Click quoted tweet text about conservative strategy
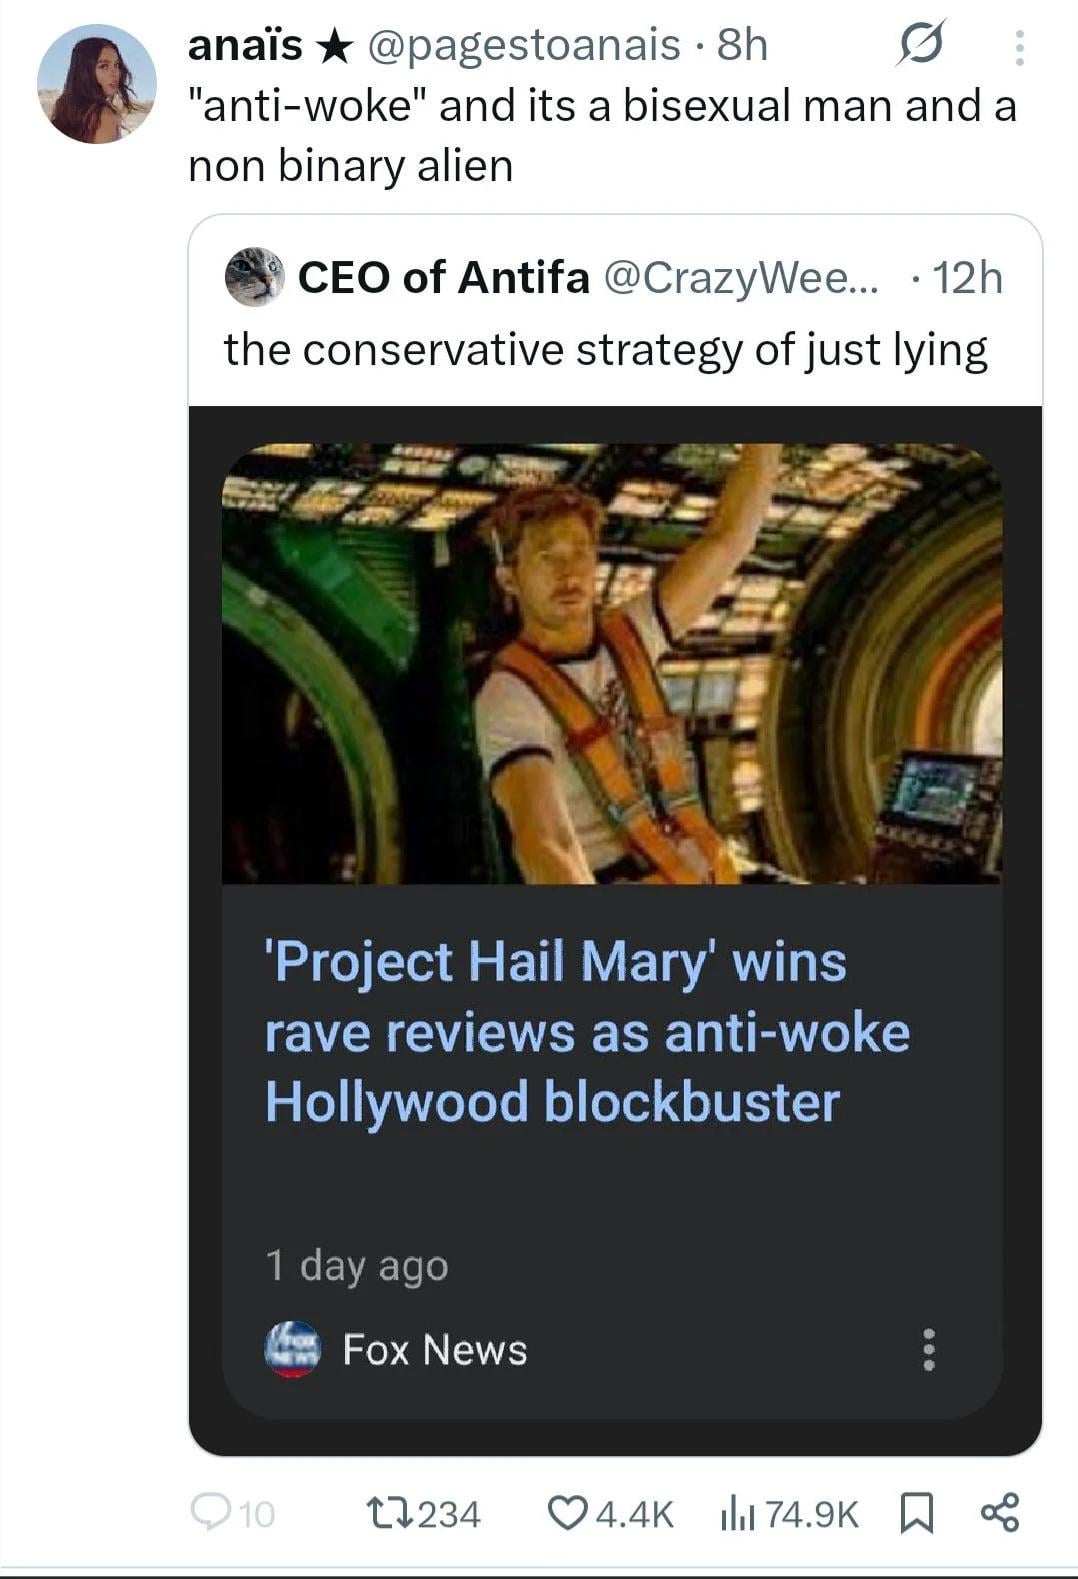The width and height of the screenshot is (1078, 1579). point(605,350)
